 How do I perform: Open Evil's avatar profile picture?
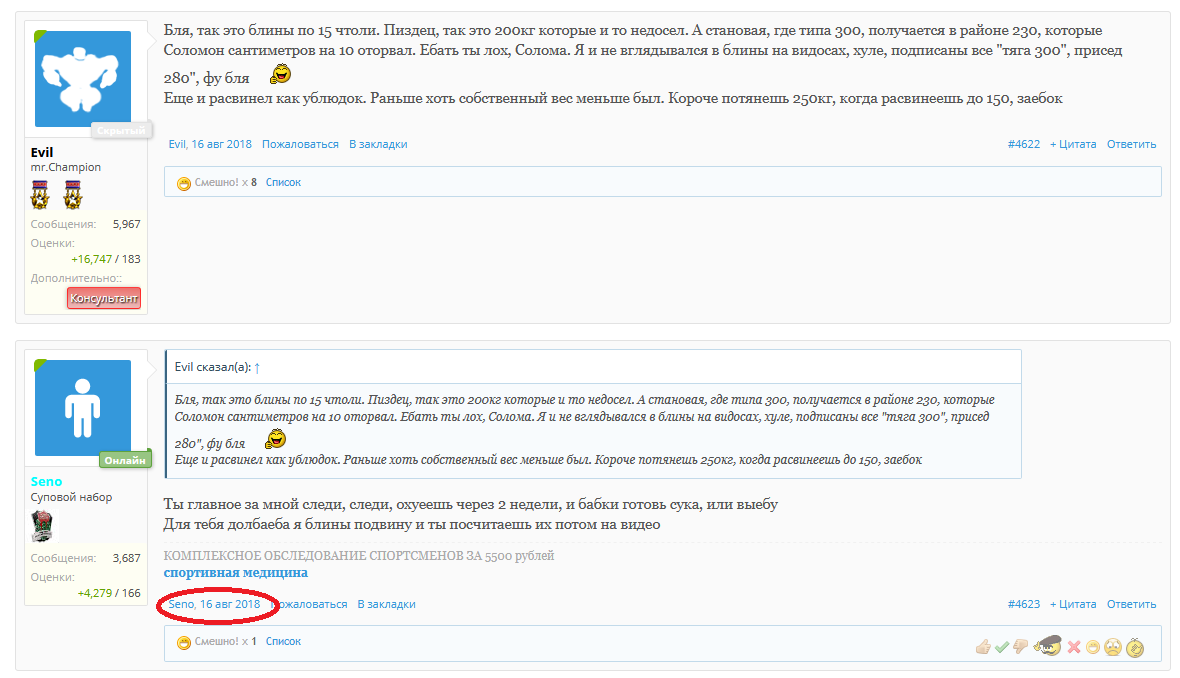(x=83, y=79)
